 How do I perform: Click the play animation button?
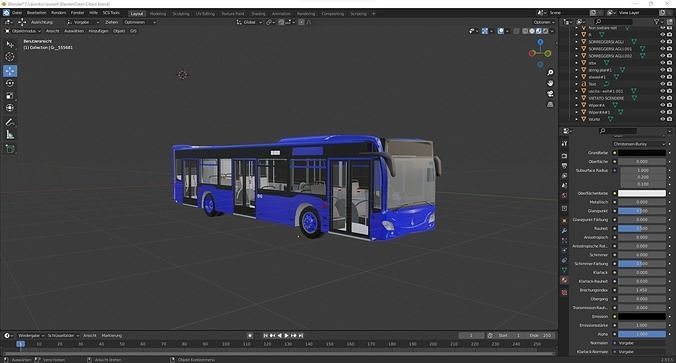[286, 335]
